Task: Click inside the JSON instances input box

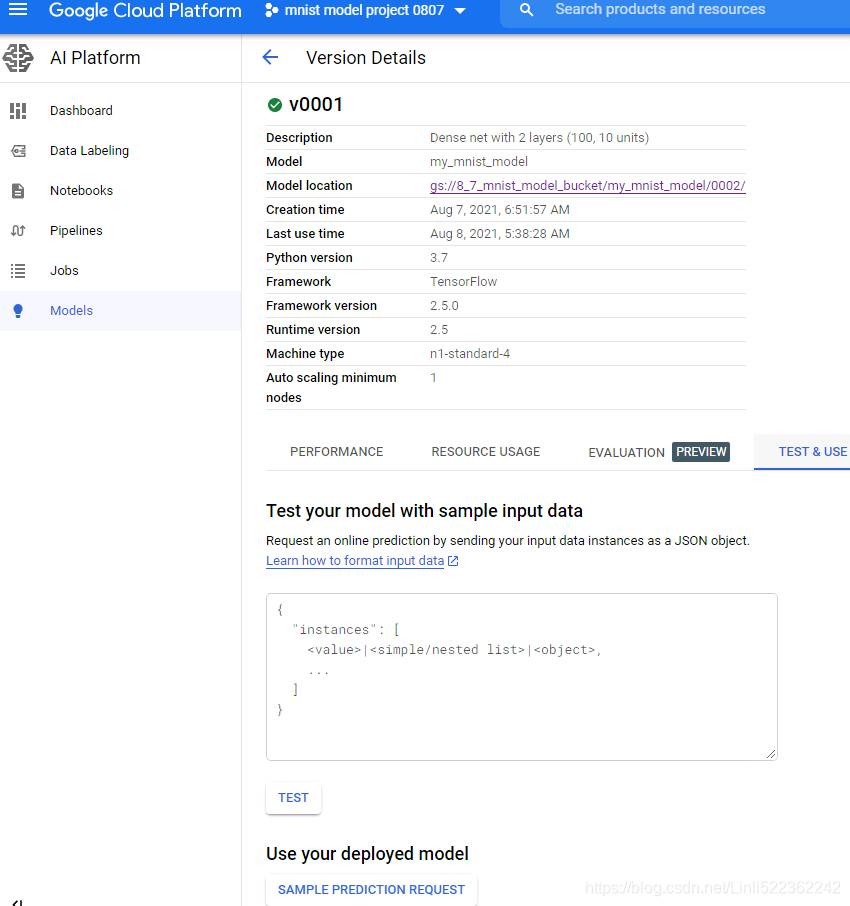Action: (522, 677)
